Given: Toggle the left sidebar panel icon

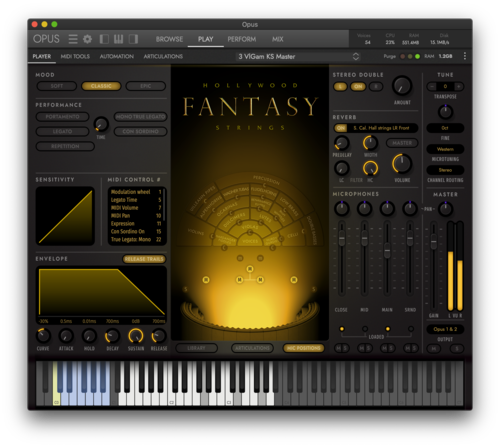Looking at the screenshot, I should pyautogui.click(x=104, y=39).
